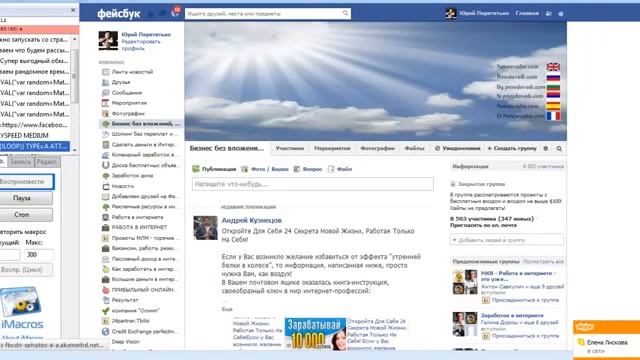Click Юрий Перетятько's sidebar profile picture
640x360 pixels.
coord(108,40)
